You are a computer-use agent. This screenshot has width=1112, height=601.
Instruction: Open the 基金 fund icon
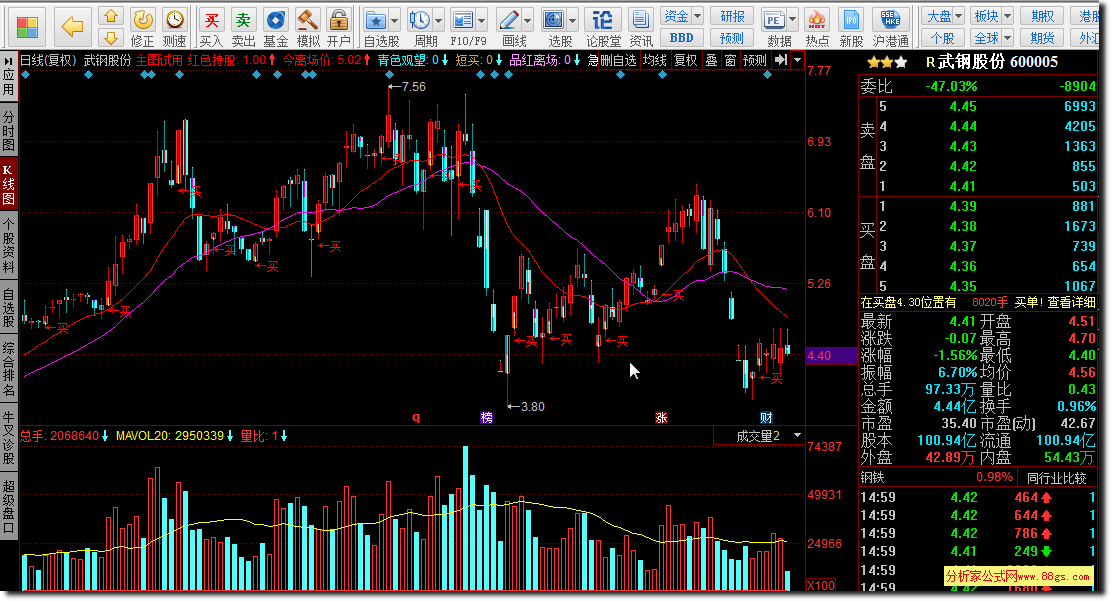[x=275, y=27]
